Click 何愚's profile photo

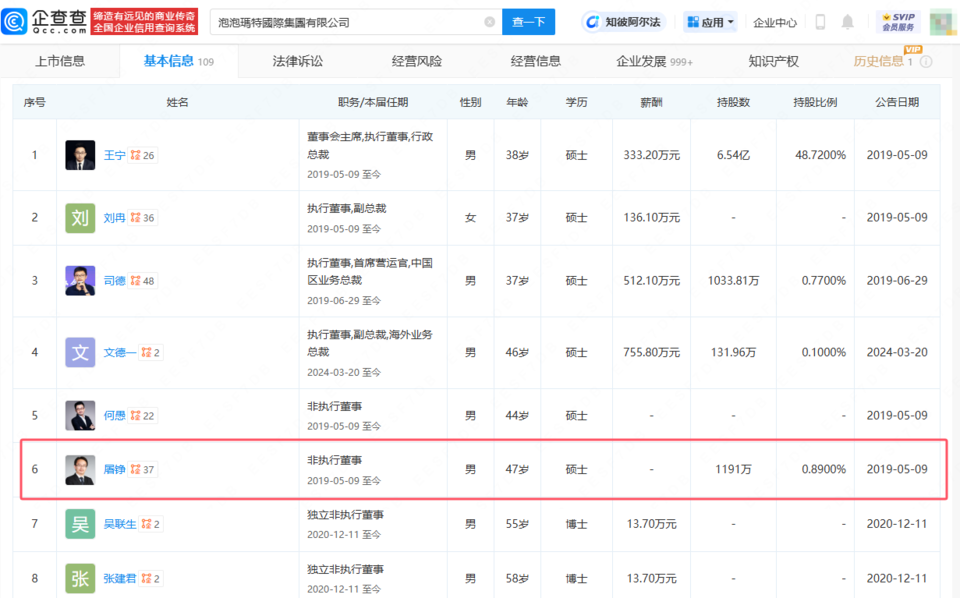80,415
